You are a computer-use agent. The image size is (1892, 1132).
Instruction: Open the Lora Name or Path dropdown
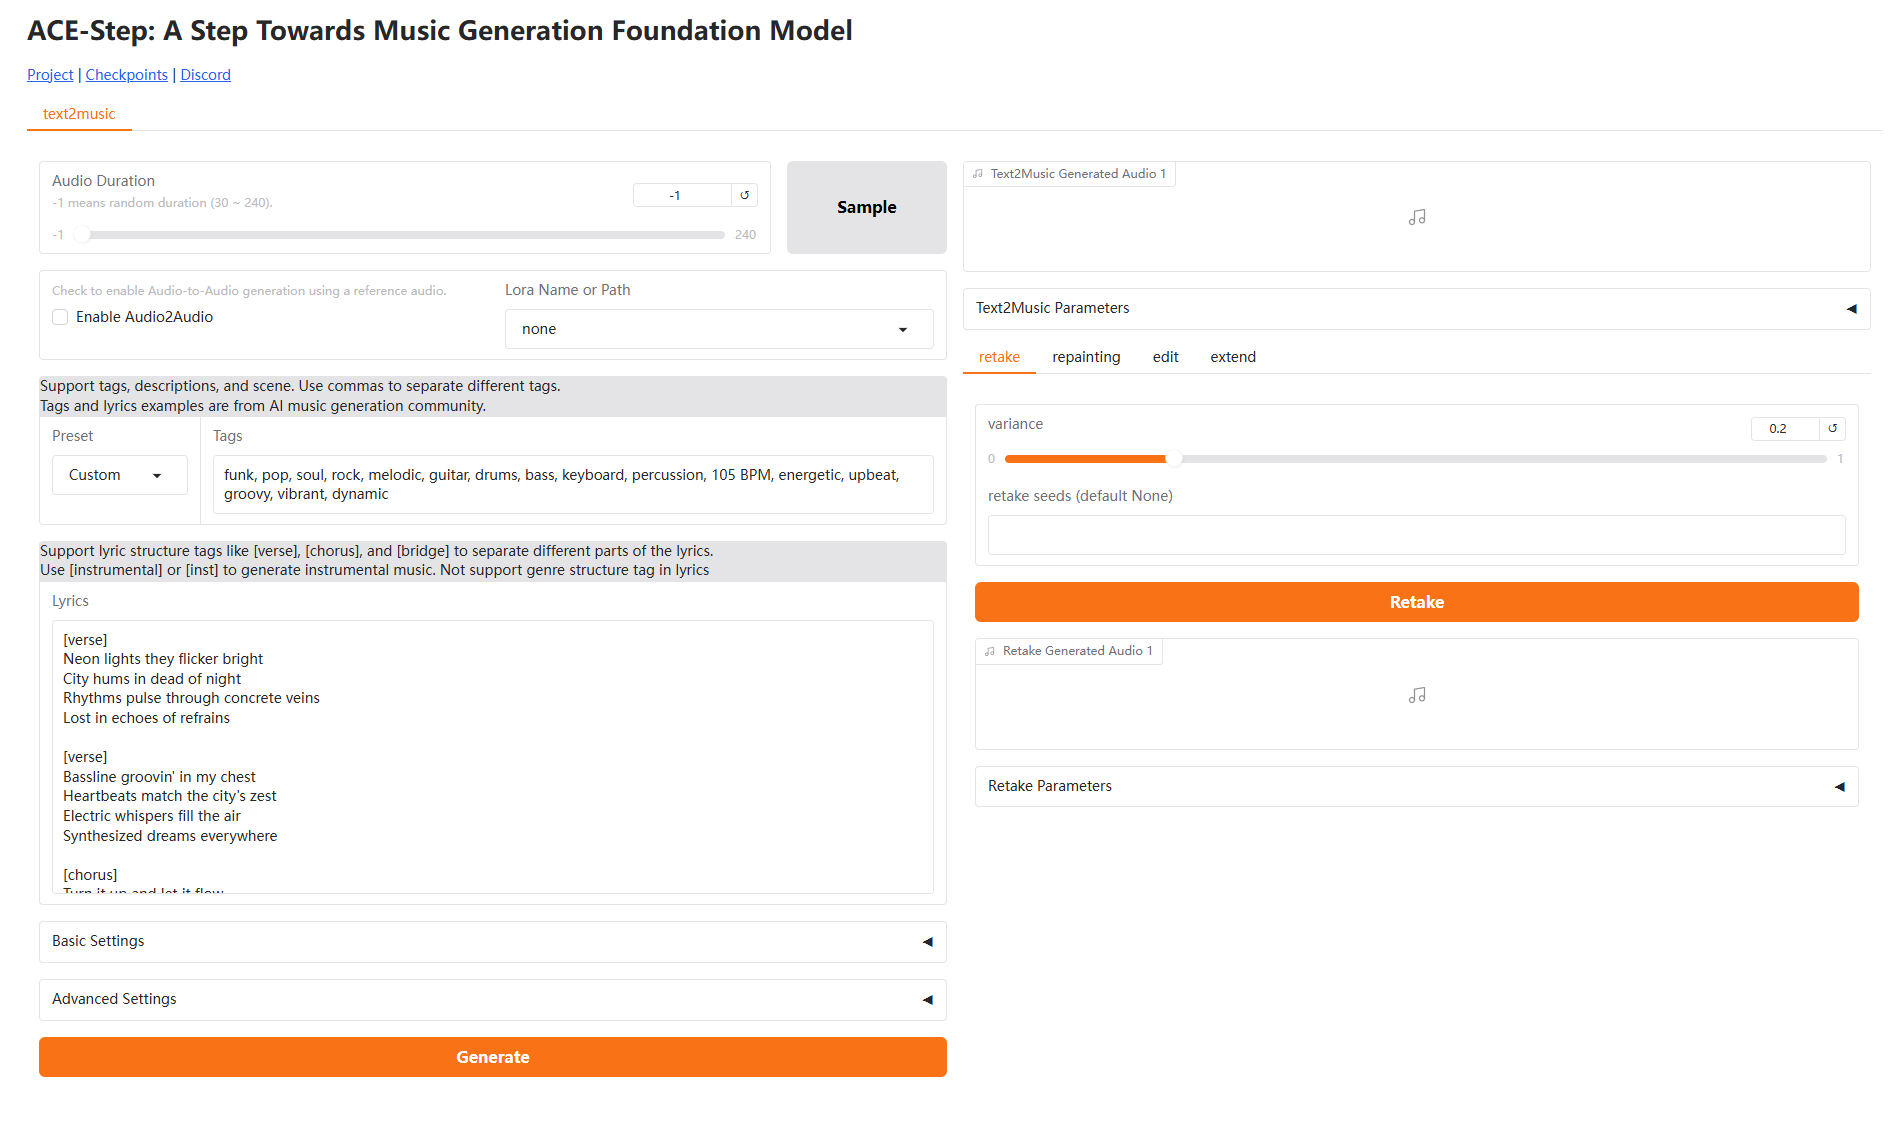(x=718, y=329)
